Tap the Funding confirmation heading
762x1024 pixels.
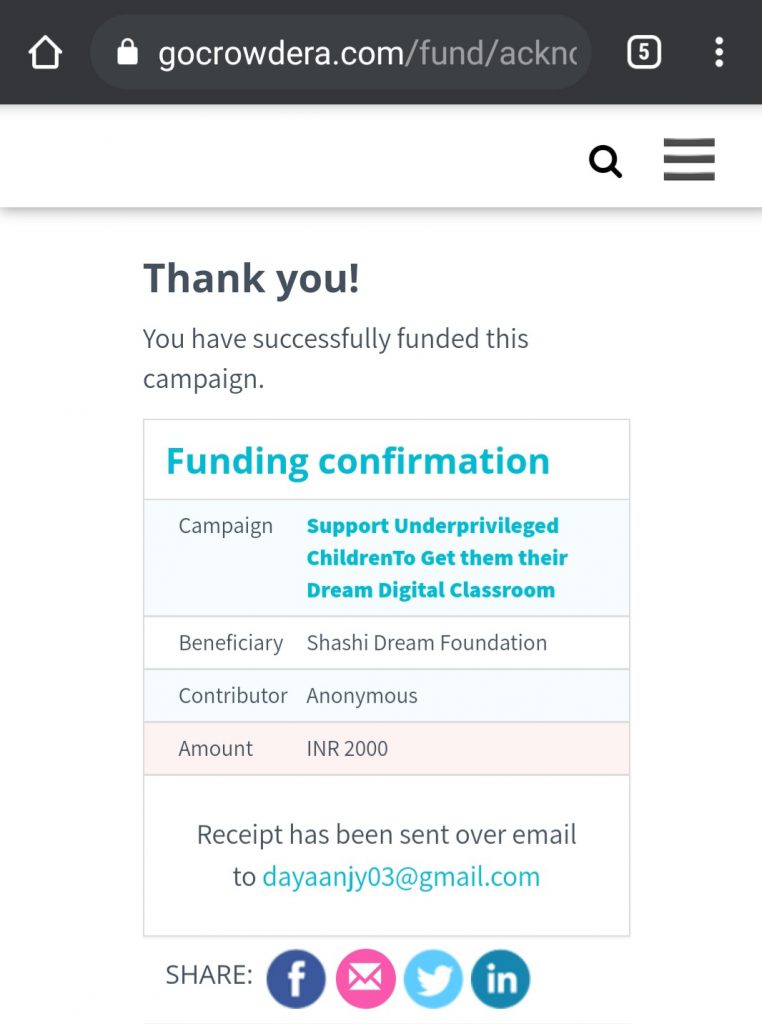(x=358, y=461)
